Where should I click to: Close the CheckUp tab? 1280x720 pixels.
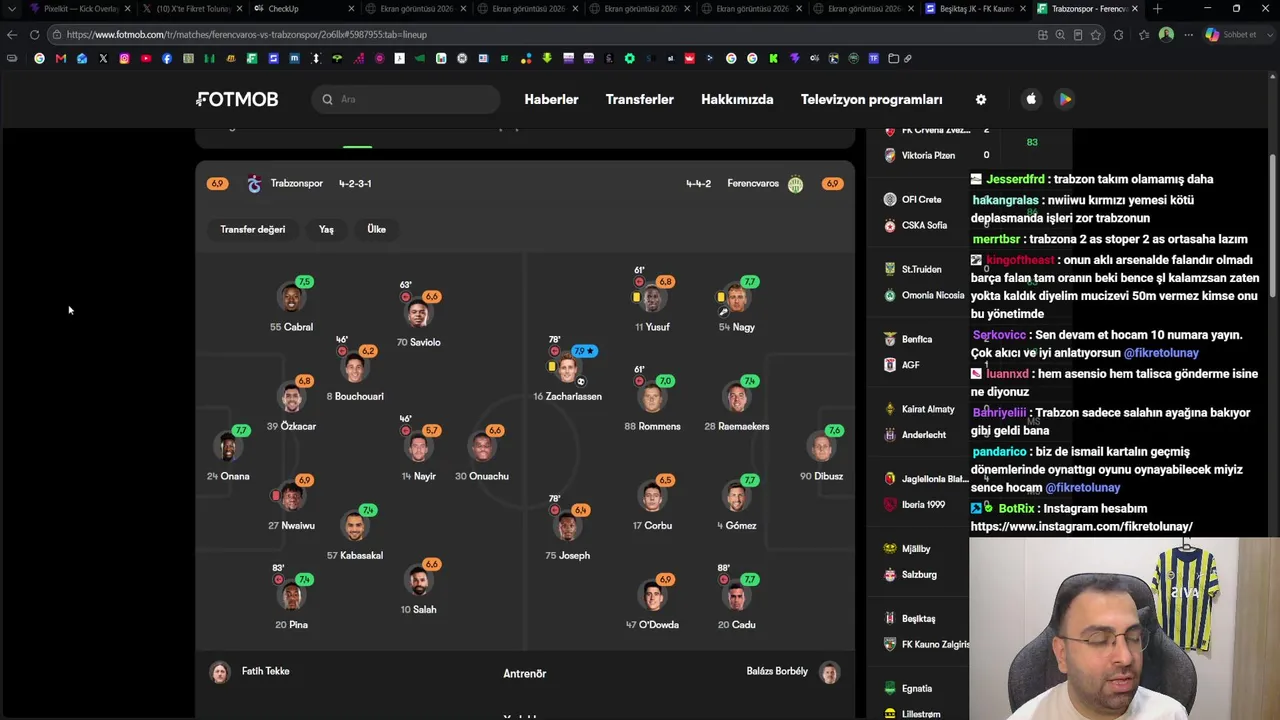coord(351,9)
